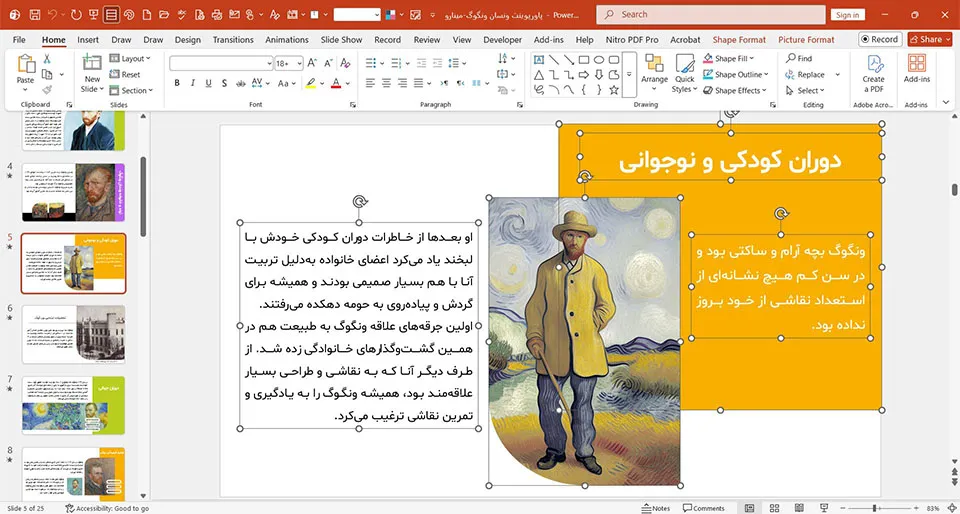Open the Select dropdown in the Editing group
The image size is (960, 514).
pyautogui.click(x=805, y=91)
